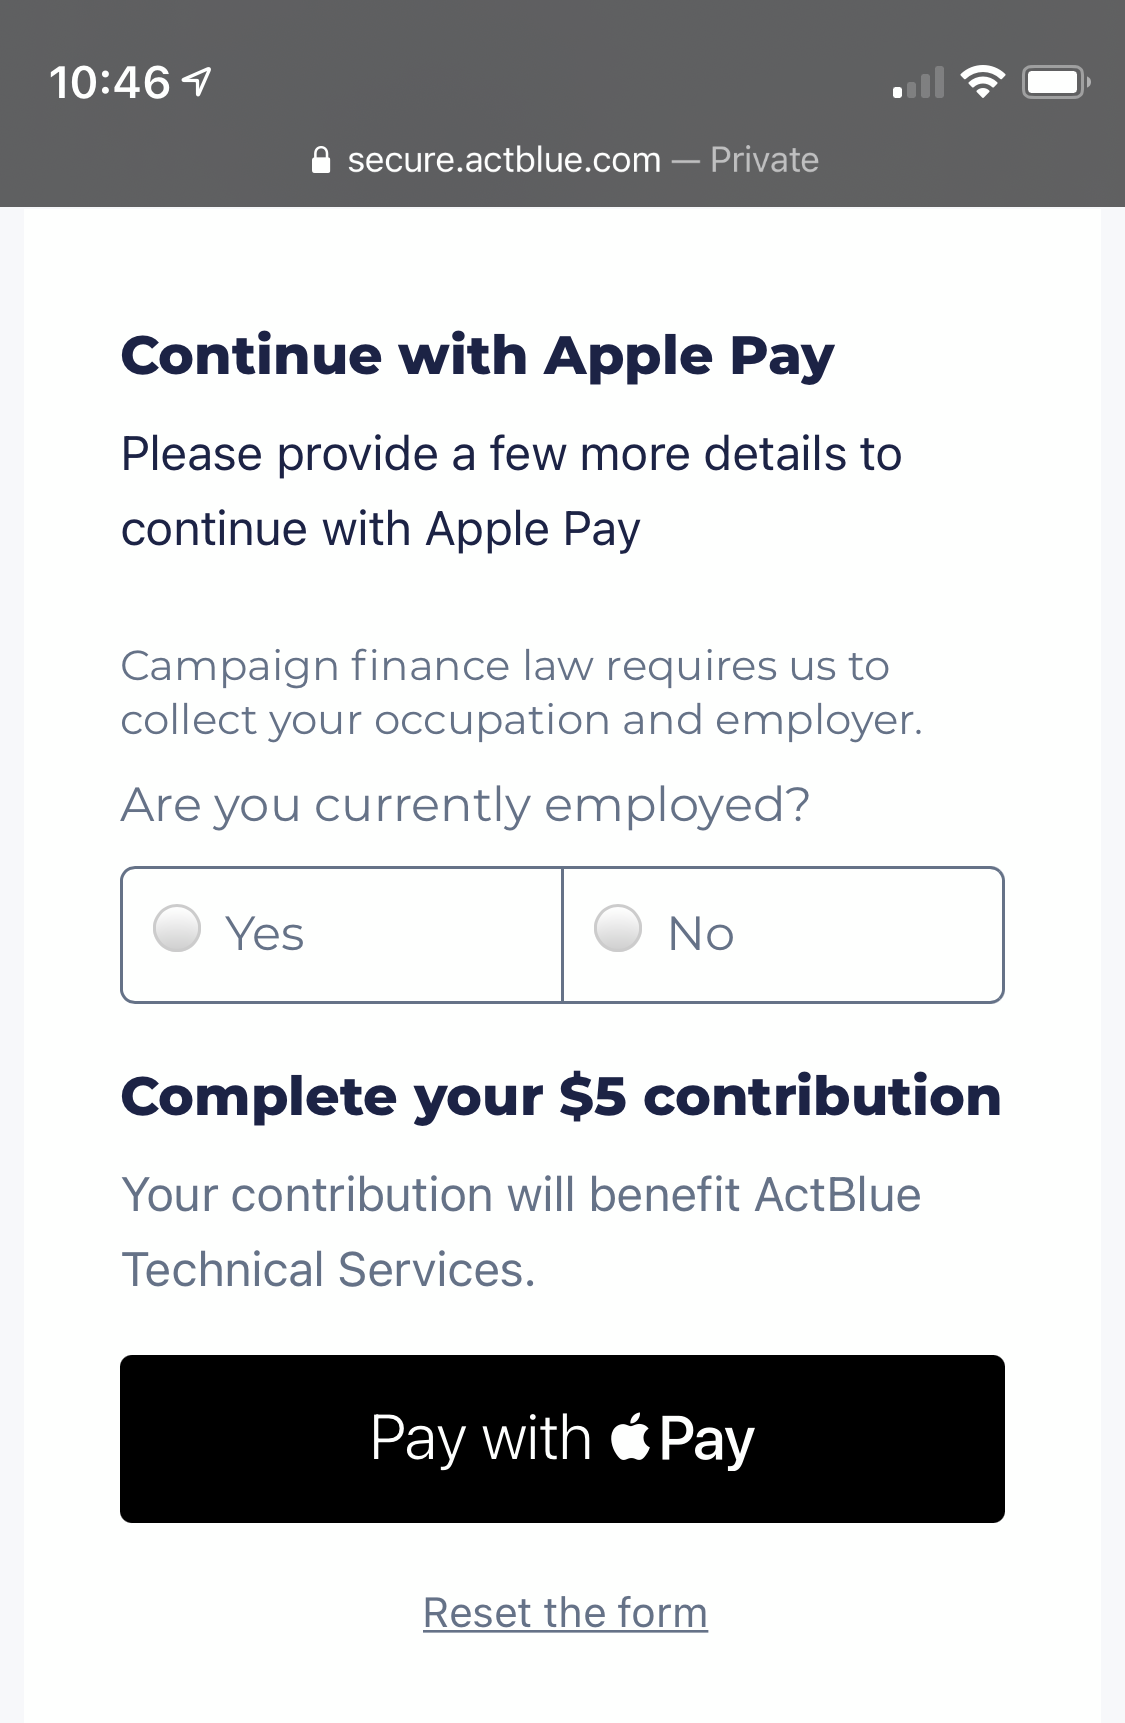Click the "Please provide a few more details" text

tap(510, 491)
